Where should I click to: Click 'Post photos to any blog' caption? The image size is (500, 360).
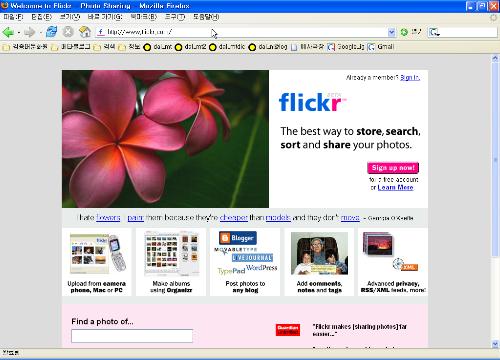[x=245, y=287]
